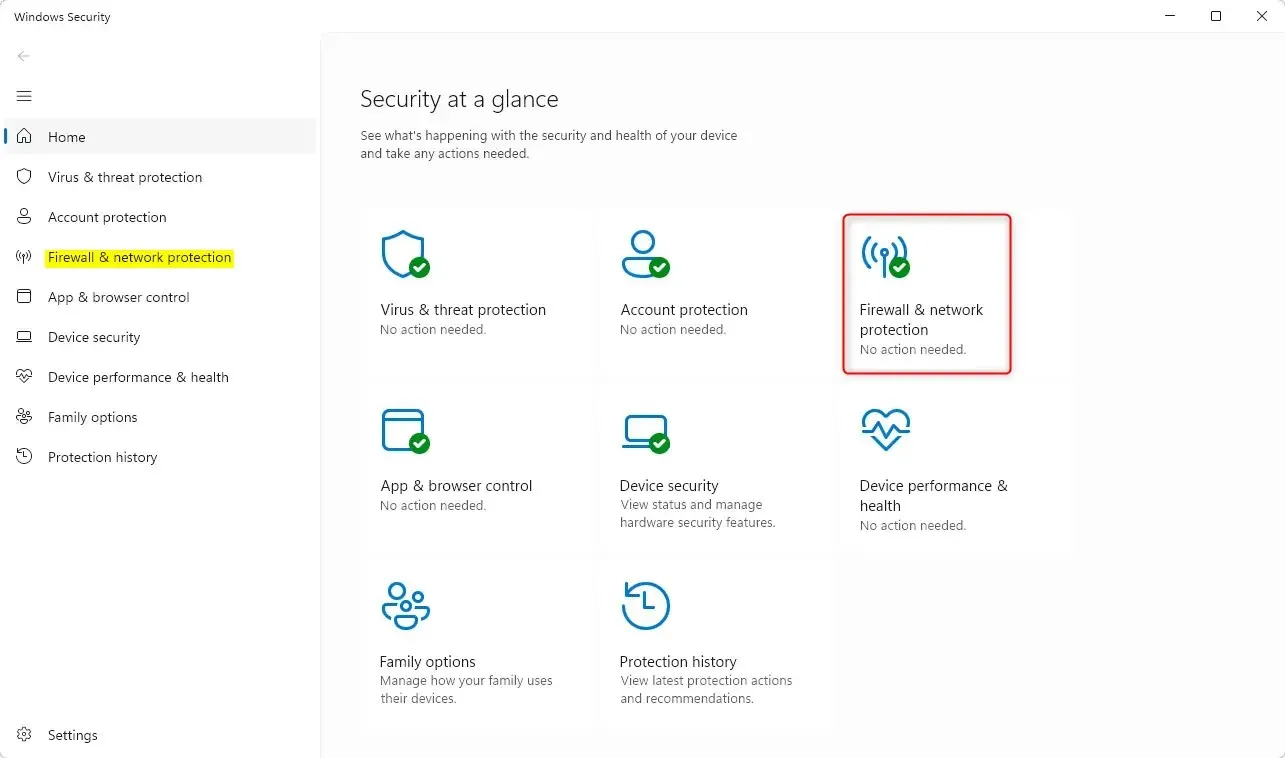Maximize the Windows Security window
Viewport: 1285px width, 758px height.
1216,16
